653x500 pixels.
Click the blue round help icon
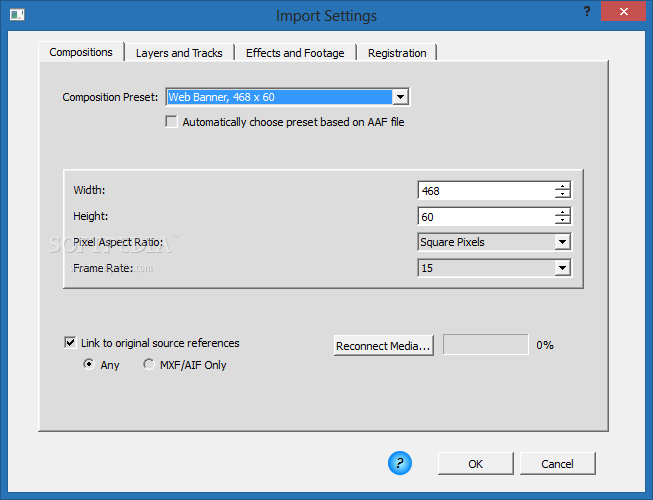pyautogui.click(x=400, y=463)
